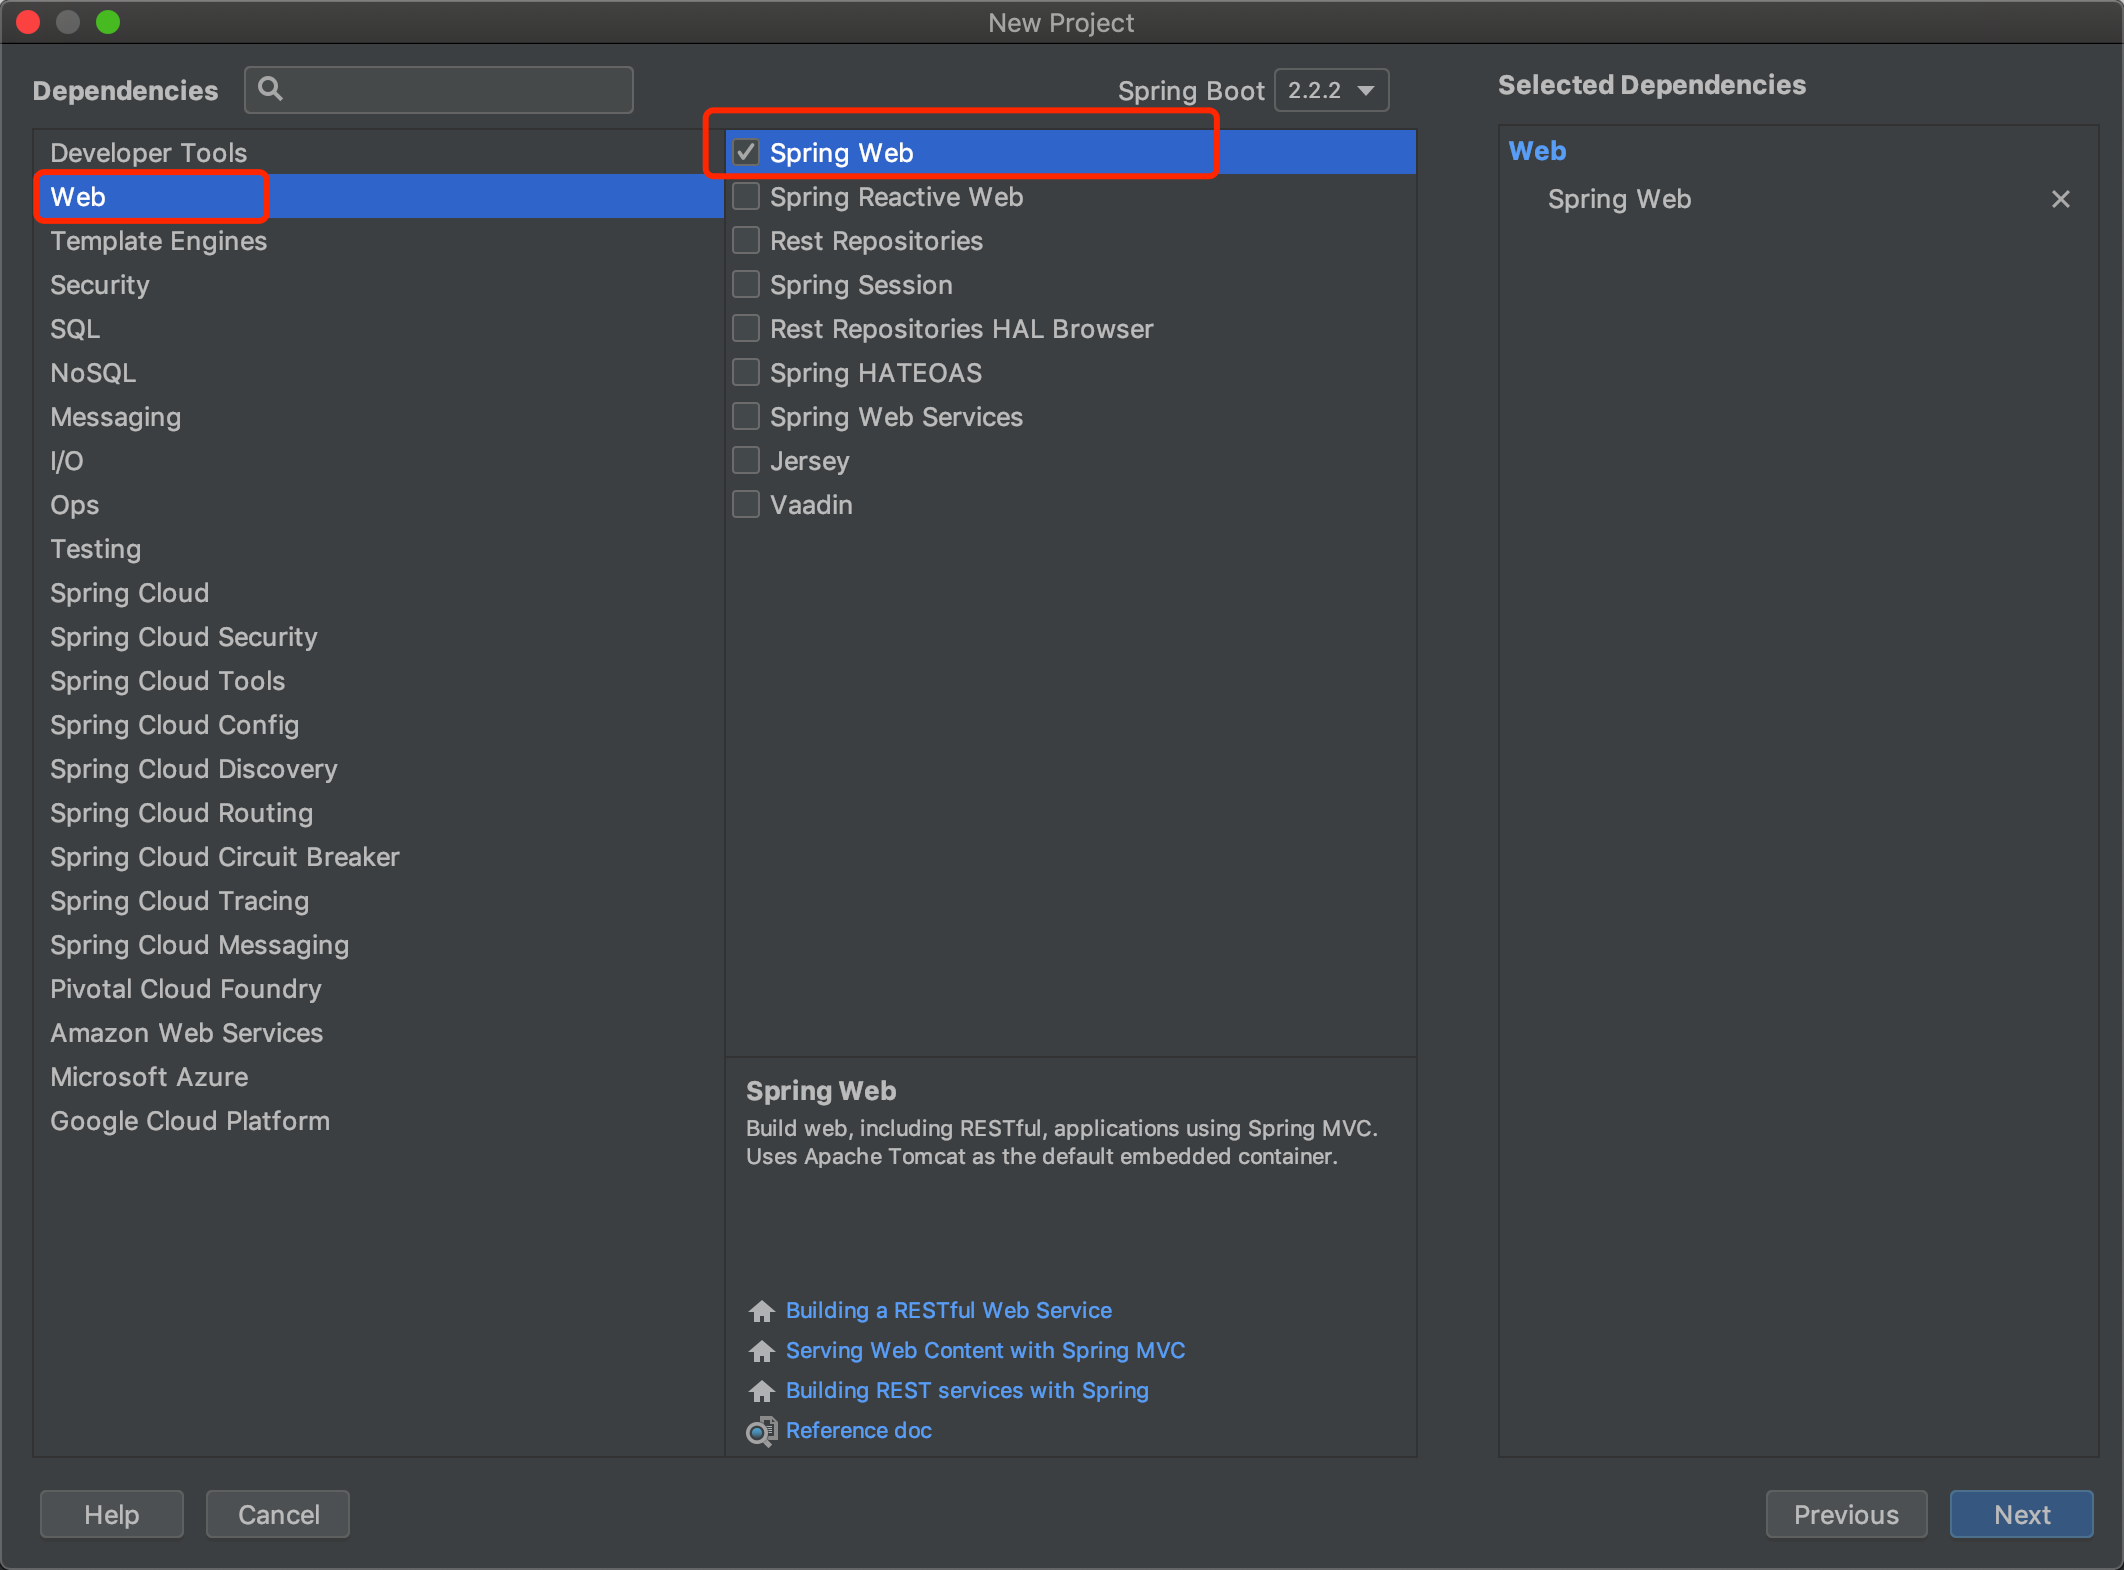Open Building REST services with Spring link

967,1390
